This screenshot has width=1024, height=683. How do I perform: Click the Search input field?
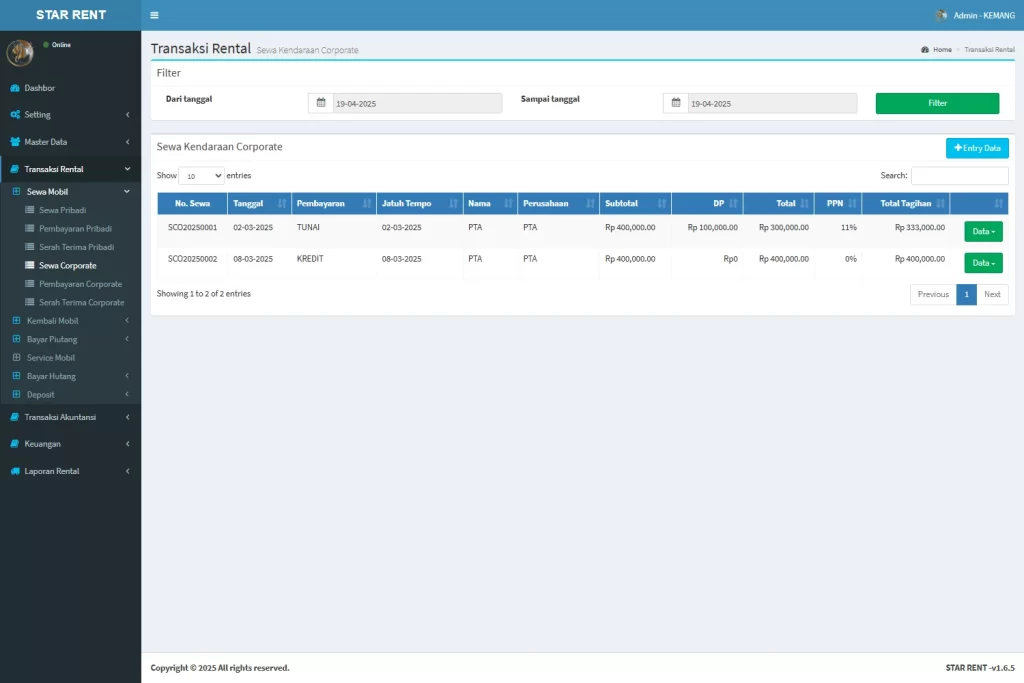coord(959,176)
